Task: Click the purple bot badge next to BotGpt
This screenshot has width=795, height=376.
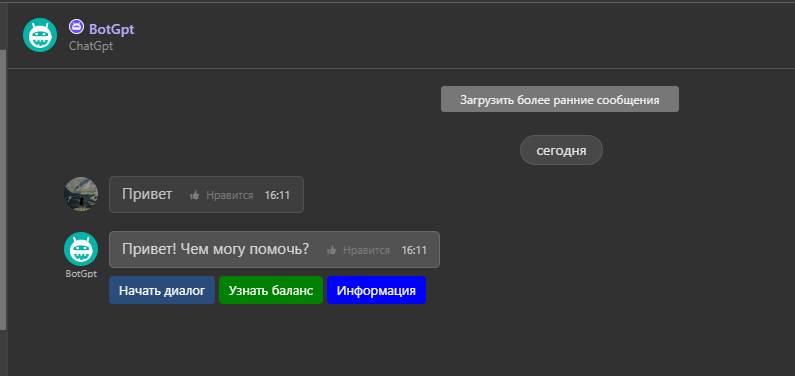Action: click(x=76, y=27)
